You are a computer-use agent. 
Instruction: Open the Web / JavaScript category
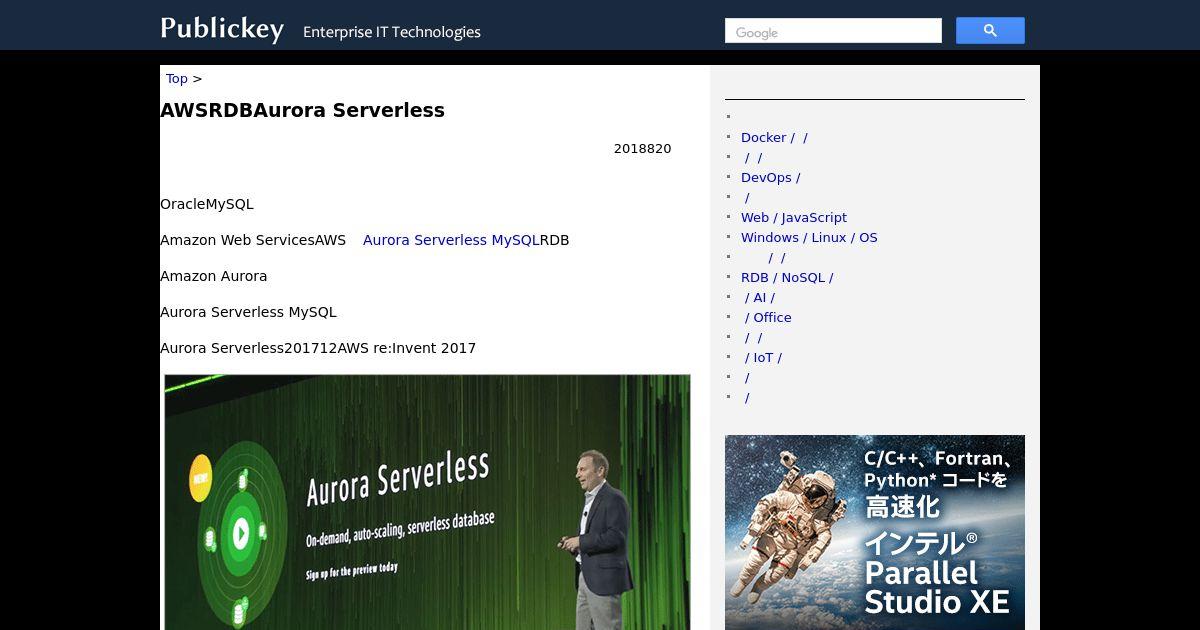point(794,218)
